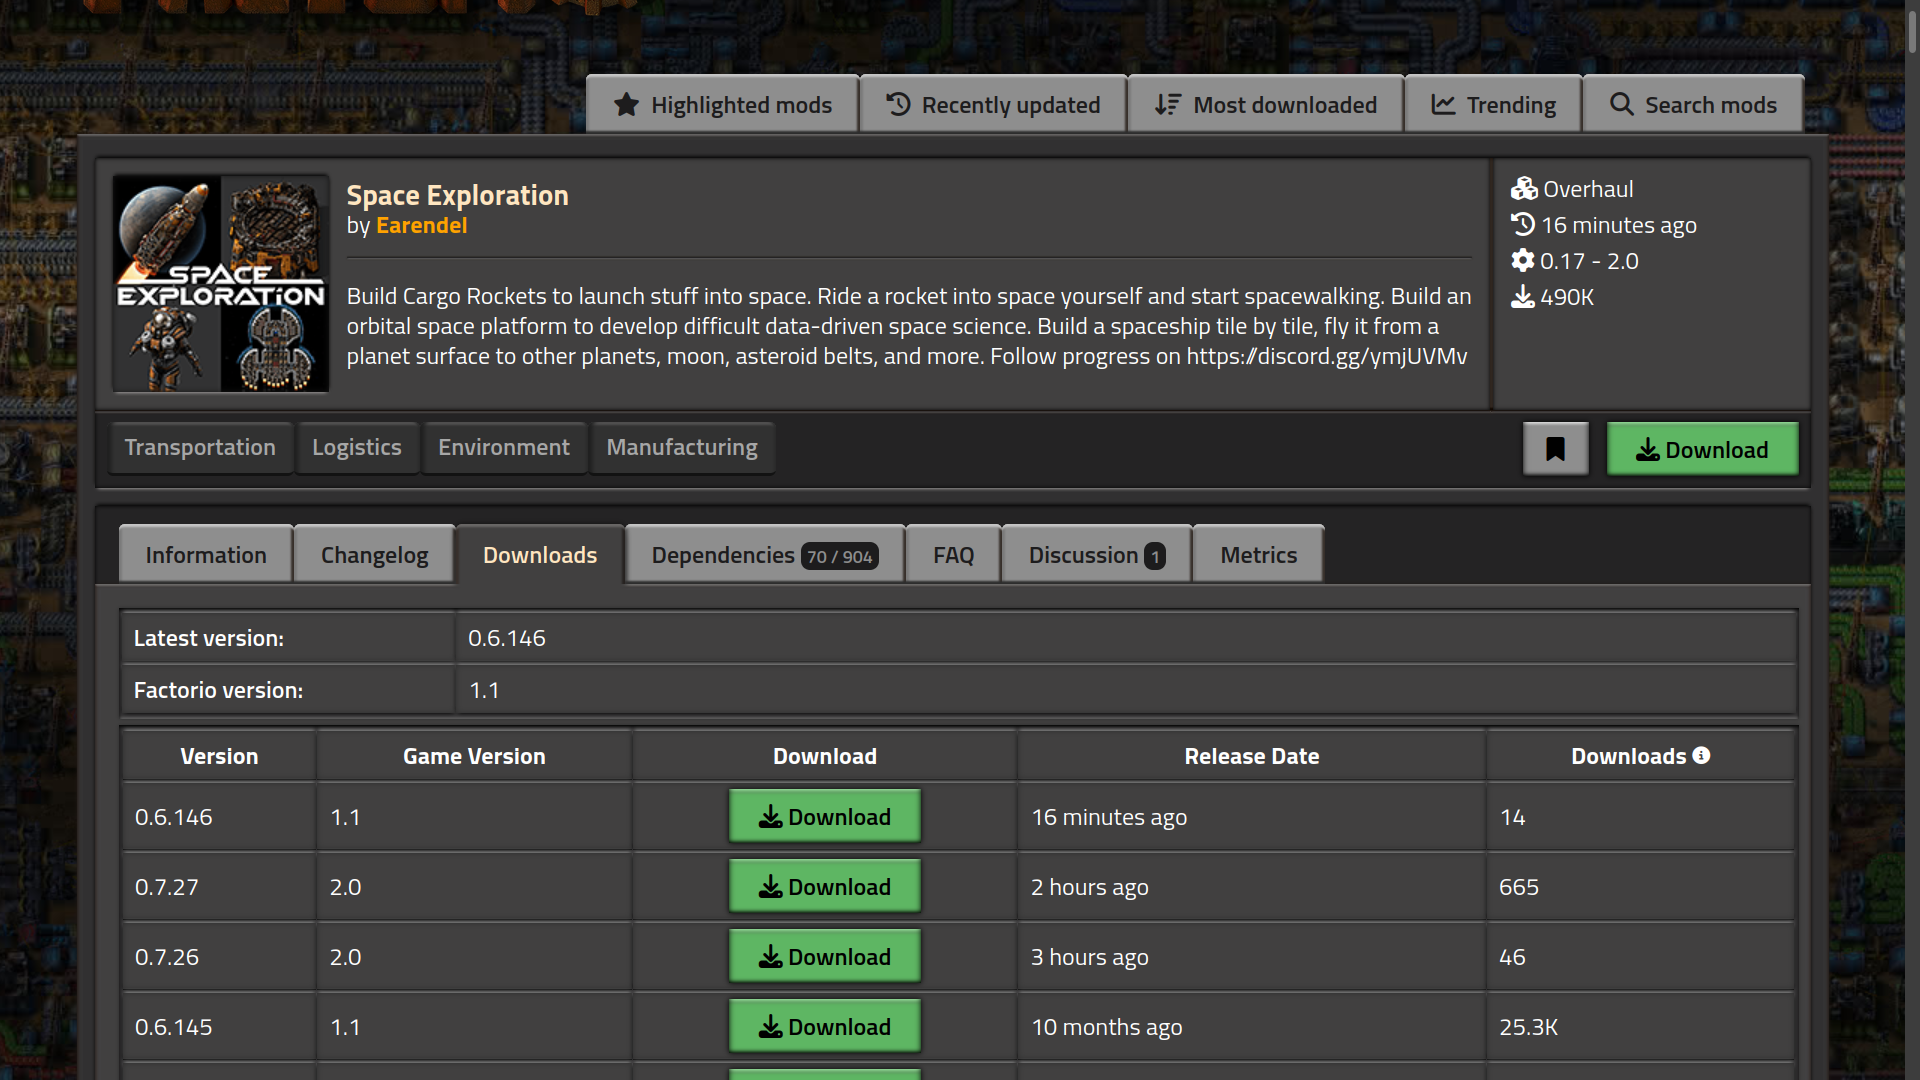The width and height of the screenshot is (1920, 1080).
Task: Click the chart icon on Trending
Action: pyautogui.click(x=1443, y=104)
